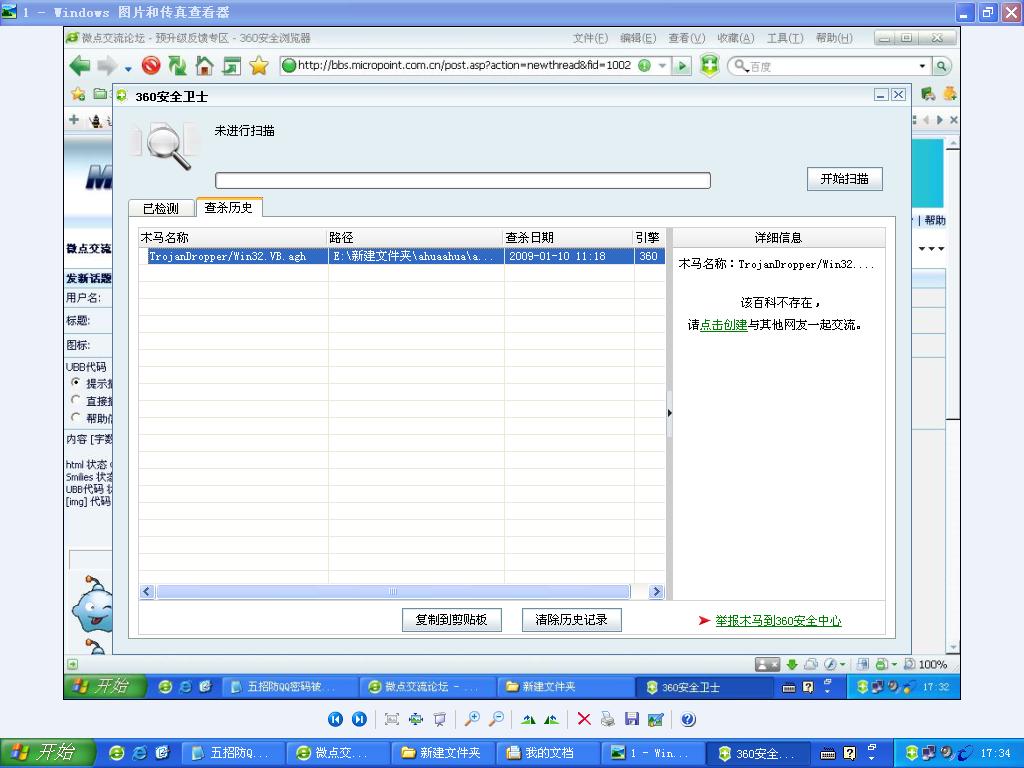Click the 帮助 link on the forum page
The width and height of the screenshot is (1024, 768).
pos(935,220)
